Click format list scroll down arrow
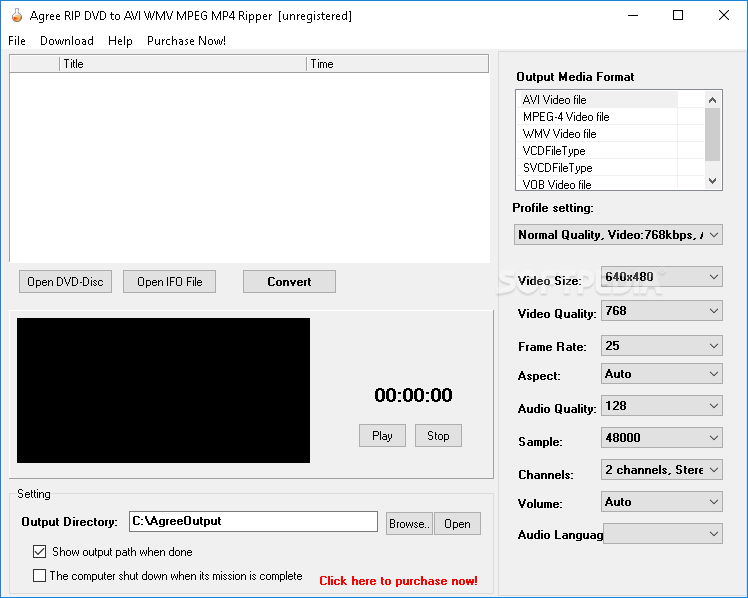 (x=713, y=181)
